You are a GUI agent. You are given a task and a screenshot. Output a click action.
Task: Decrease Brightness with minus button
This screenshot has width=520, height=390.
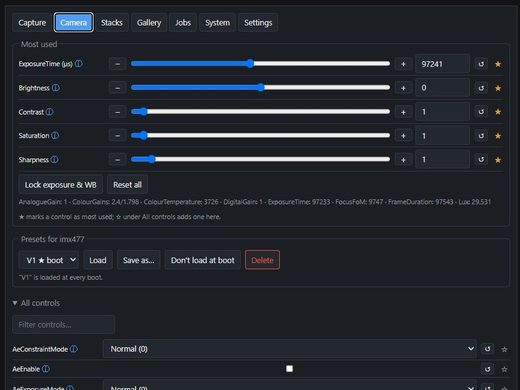117,88
